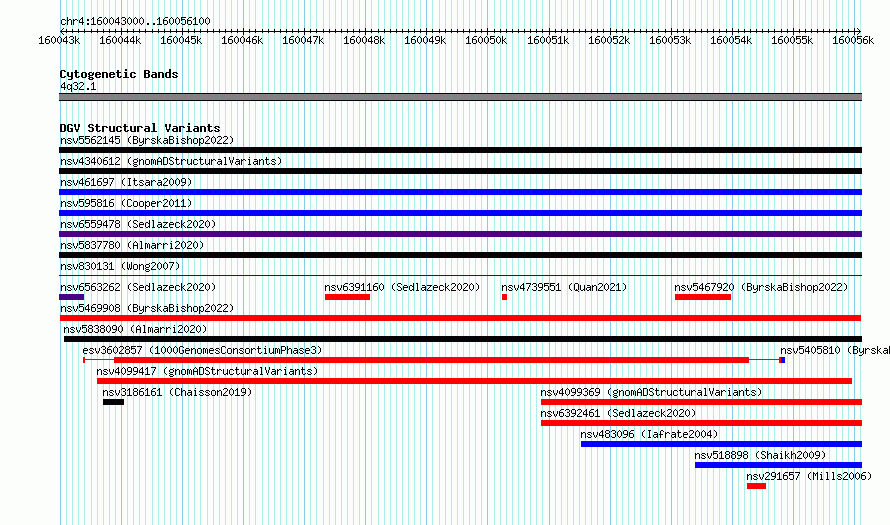Screen dimensions: 890x525
Task: Click the small blue nsv5405810 marker
Action: [x=783, y=360]
